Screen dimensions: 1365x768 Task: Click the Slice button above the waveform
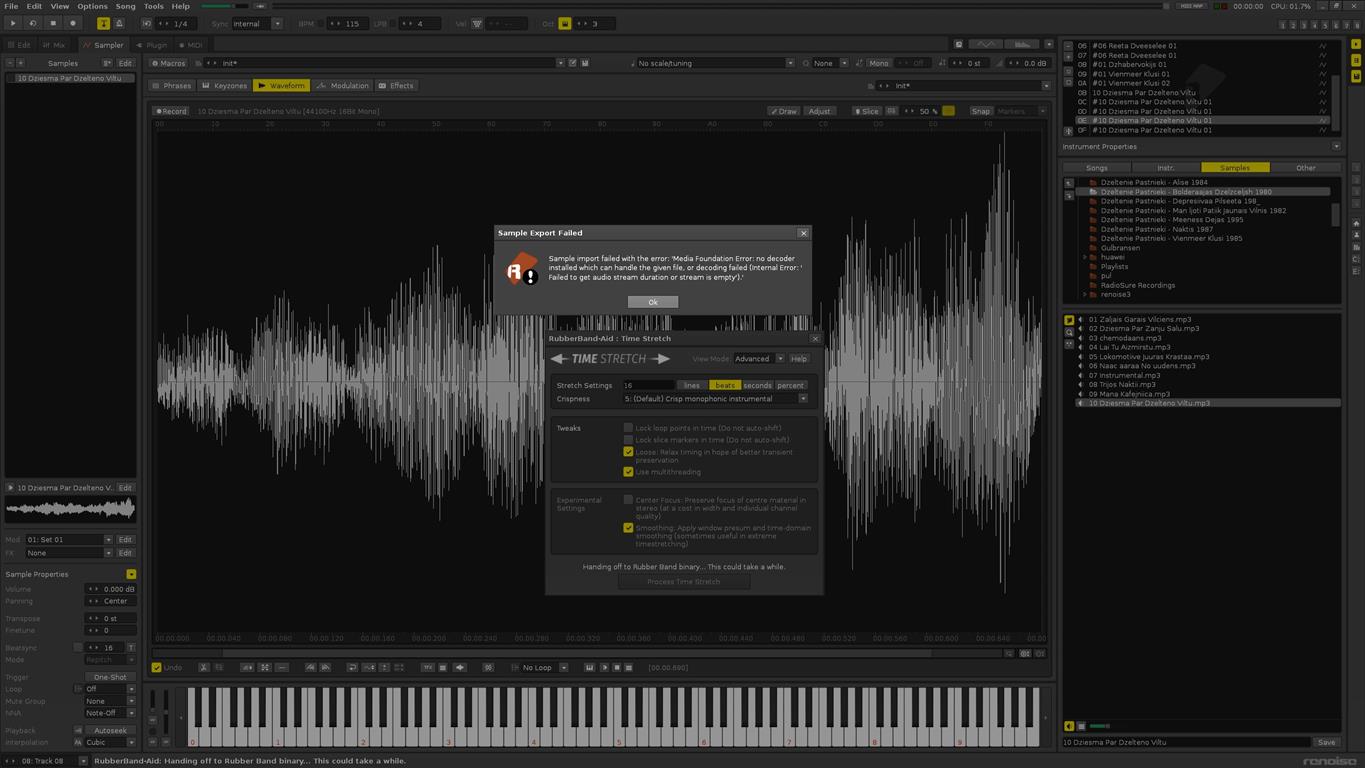tap(867, 111)
